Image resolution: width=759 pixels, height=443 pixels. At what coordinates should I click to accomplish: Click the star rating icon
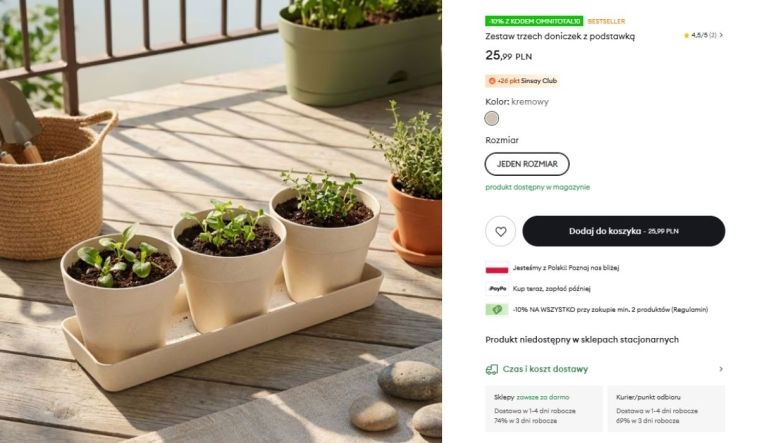[687, 35]
